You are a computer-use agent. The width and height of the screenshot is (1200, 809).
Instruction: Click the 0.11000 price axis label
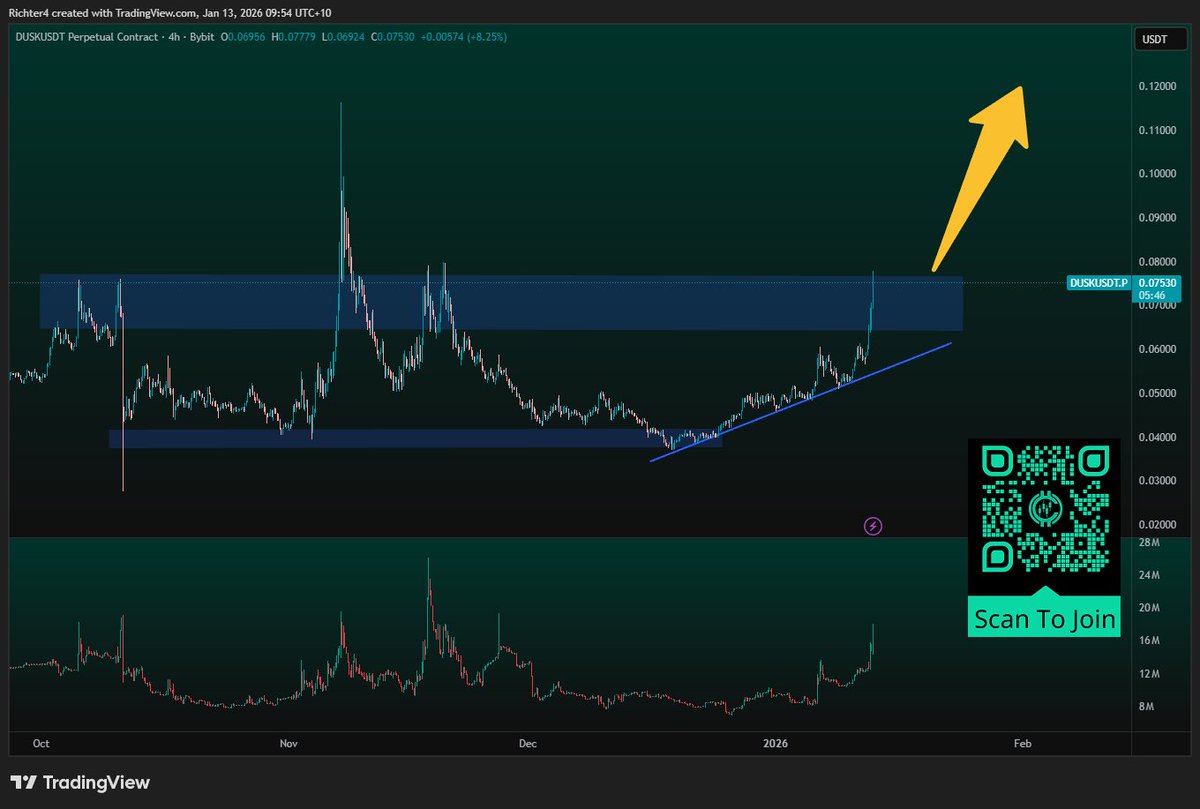point(1157,131)
